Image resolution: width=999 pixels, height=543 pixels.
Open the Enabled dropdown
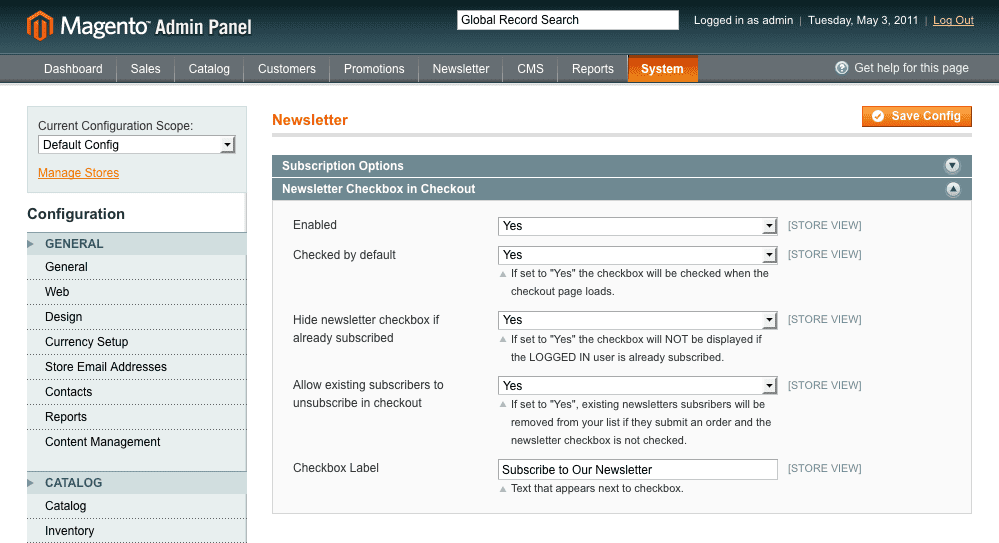click(637, 226)
